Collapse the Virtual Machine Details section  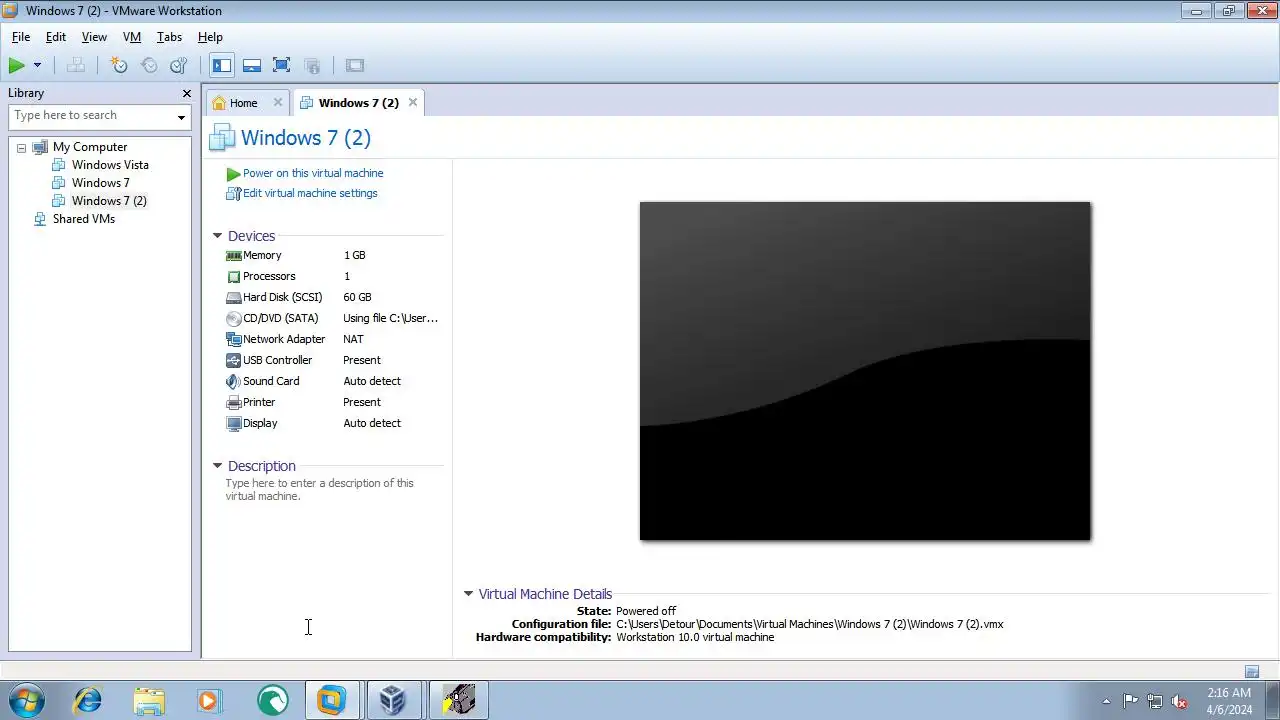coord(468,594)
